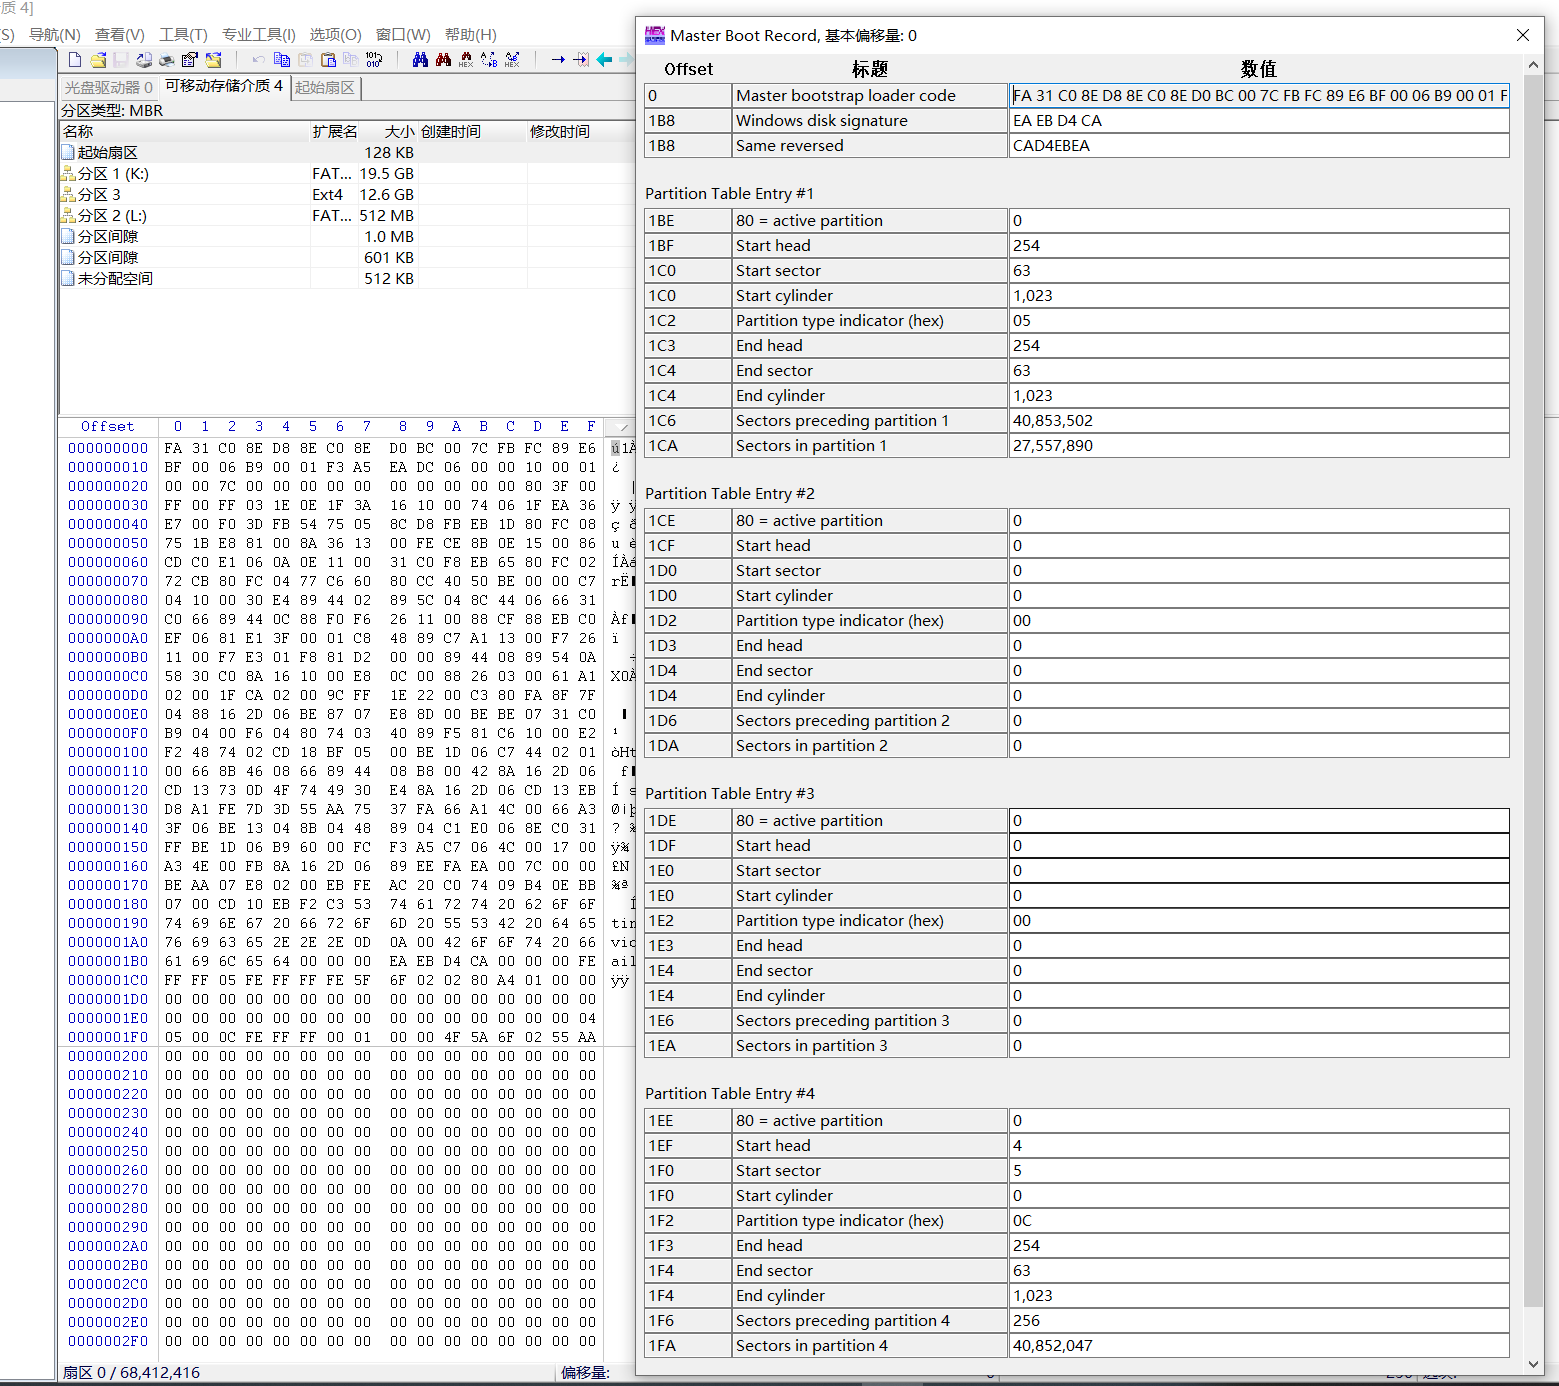Click the hex view Offset column header

tap(107, 427)
